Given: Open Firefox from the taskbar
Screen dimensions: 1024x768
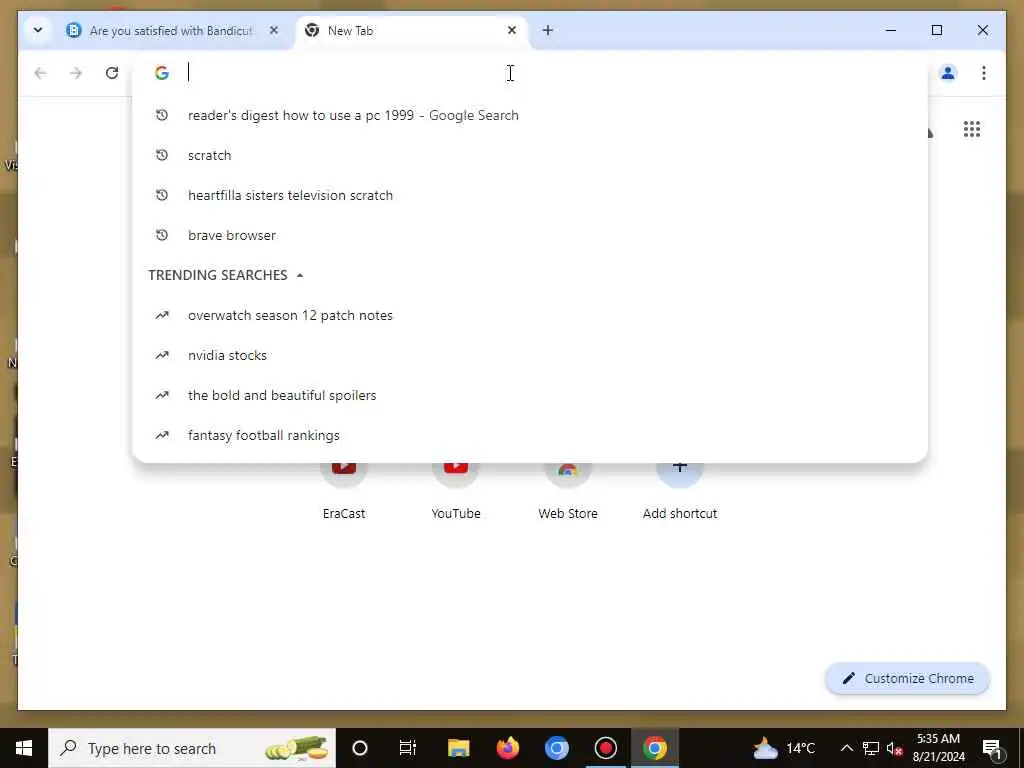Looking at the screenshot, I should [507, 748].
